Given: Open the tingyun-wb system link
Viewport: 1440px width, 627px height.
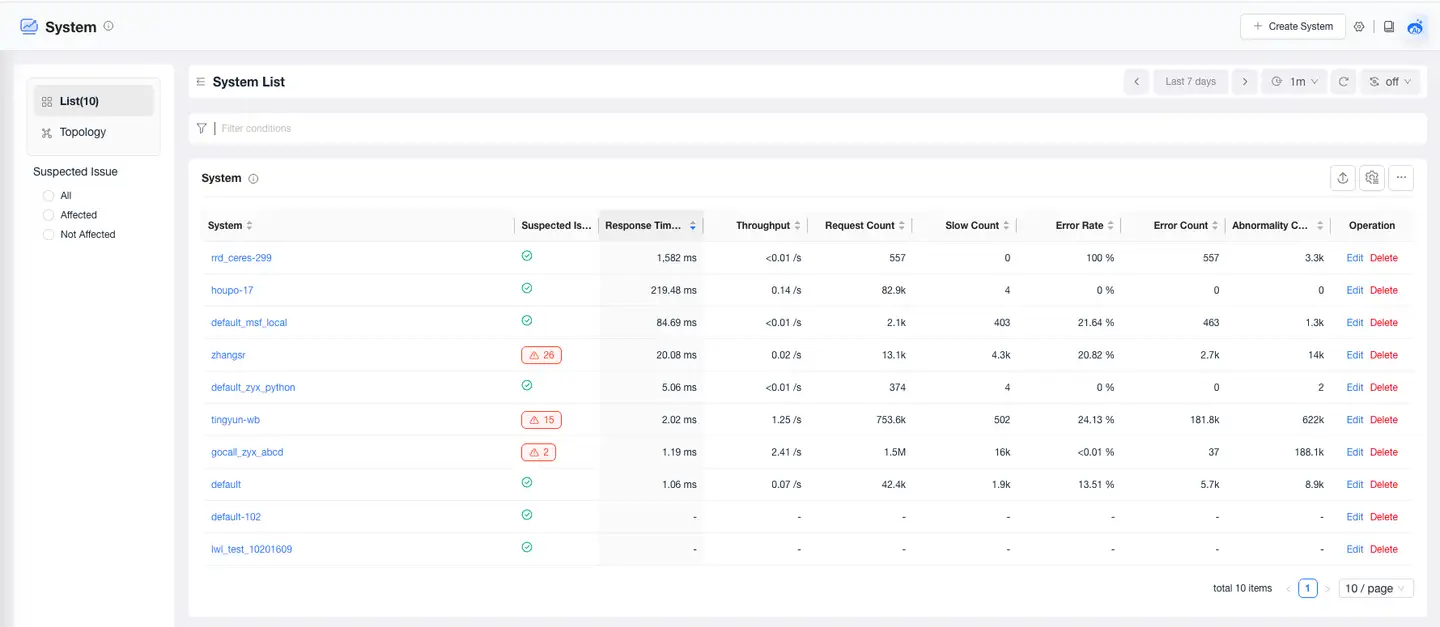Looking at the screenshot, I should (235, 420).
